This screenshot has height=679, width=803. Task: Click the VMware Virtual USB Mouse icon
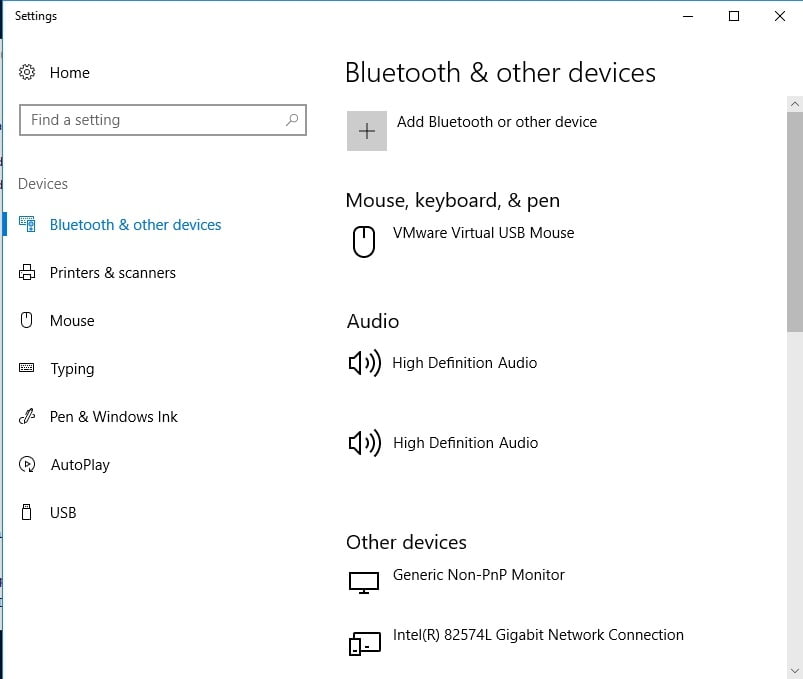[364, 241]
